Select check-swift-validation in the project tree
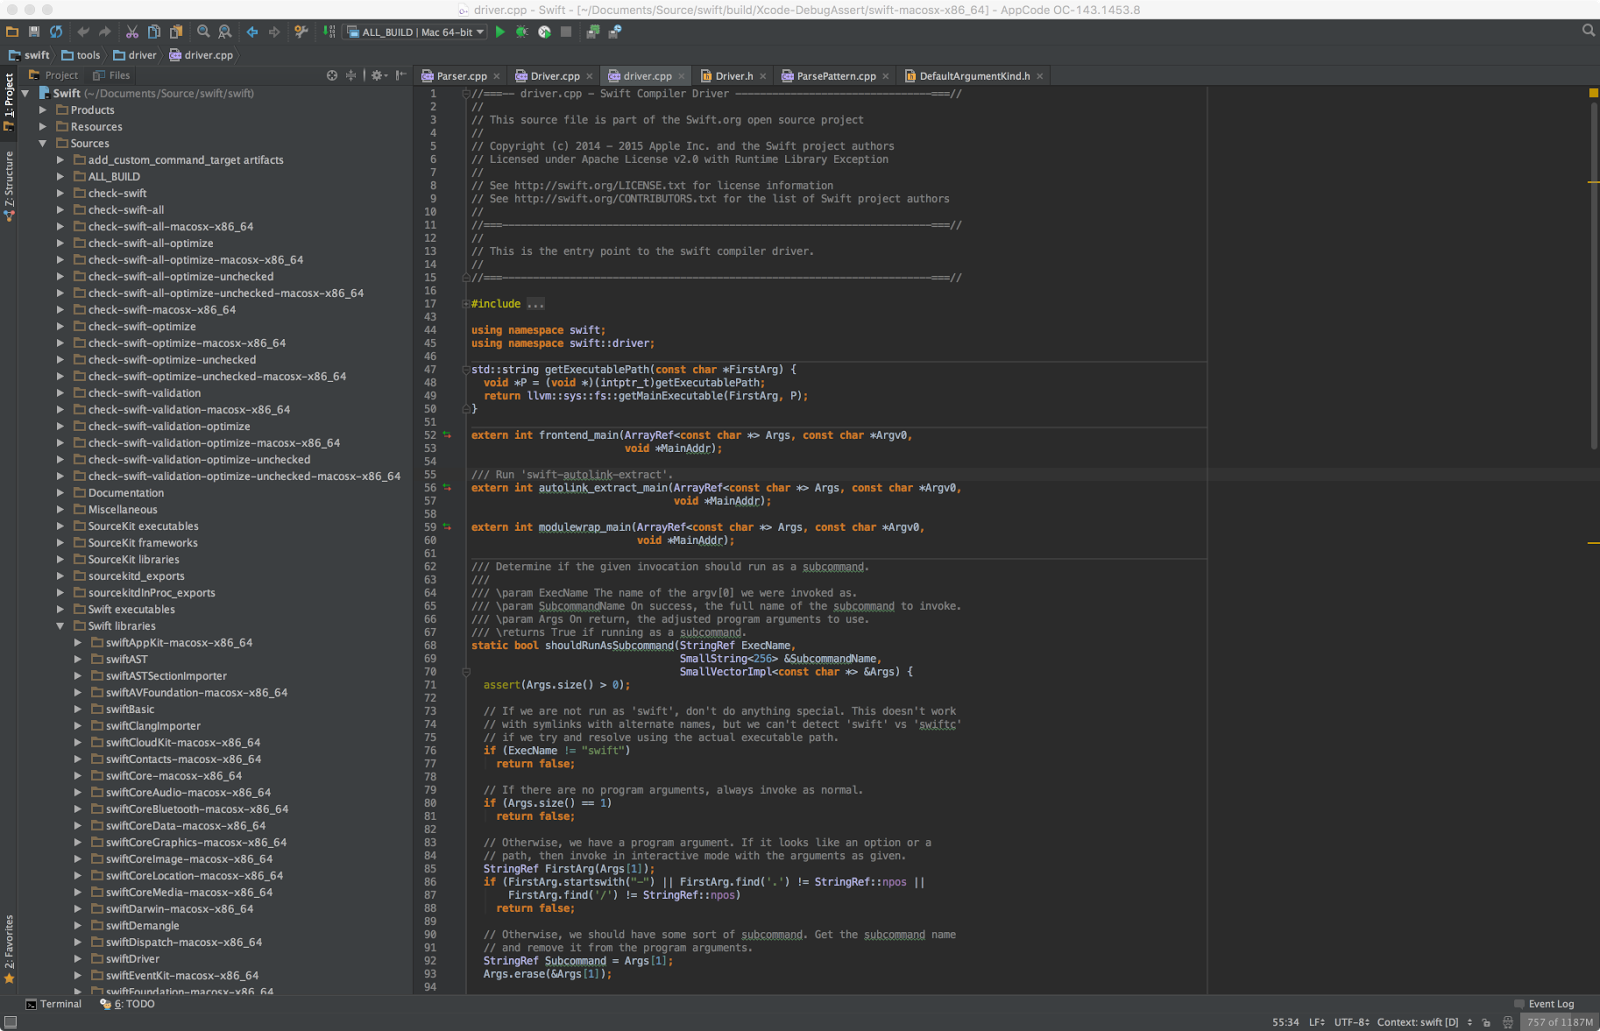 pyautogui.click(x=144, y=393)
